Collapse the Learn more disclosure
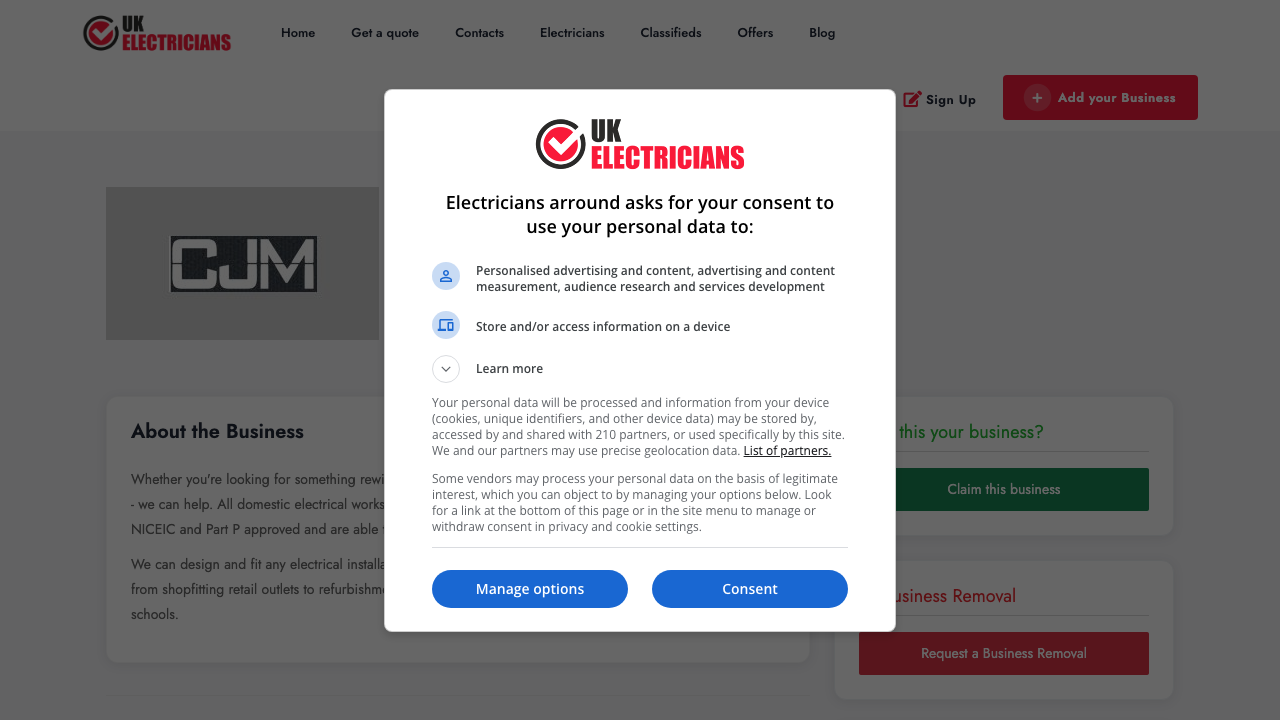This screenshot has height=720, width=1280. click(x=445, y=368)
